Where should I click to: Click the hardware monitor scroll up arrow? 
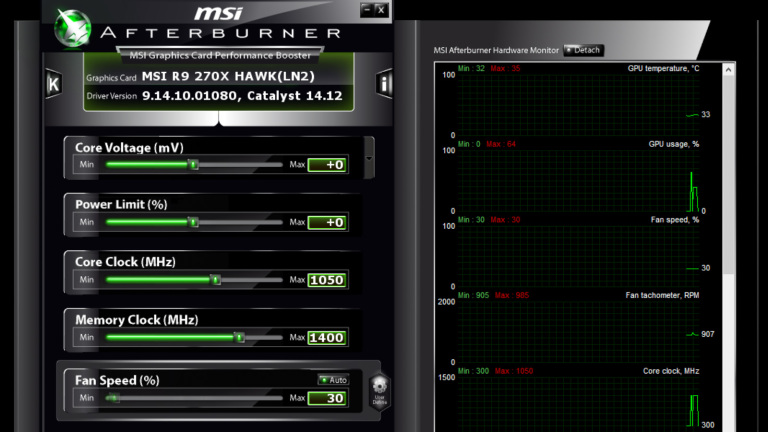click(728, 70)
